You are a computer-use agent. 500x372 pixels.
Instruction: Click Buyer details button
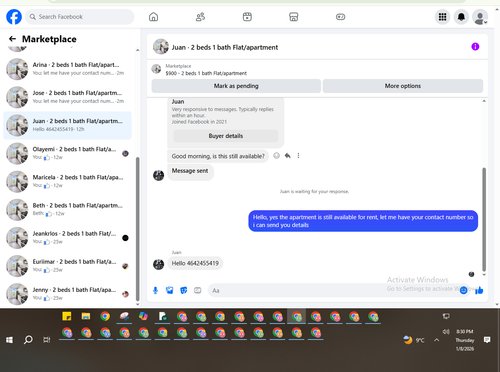pos(226,136)
